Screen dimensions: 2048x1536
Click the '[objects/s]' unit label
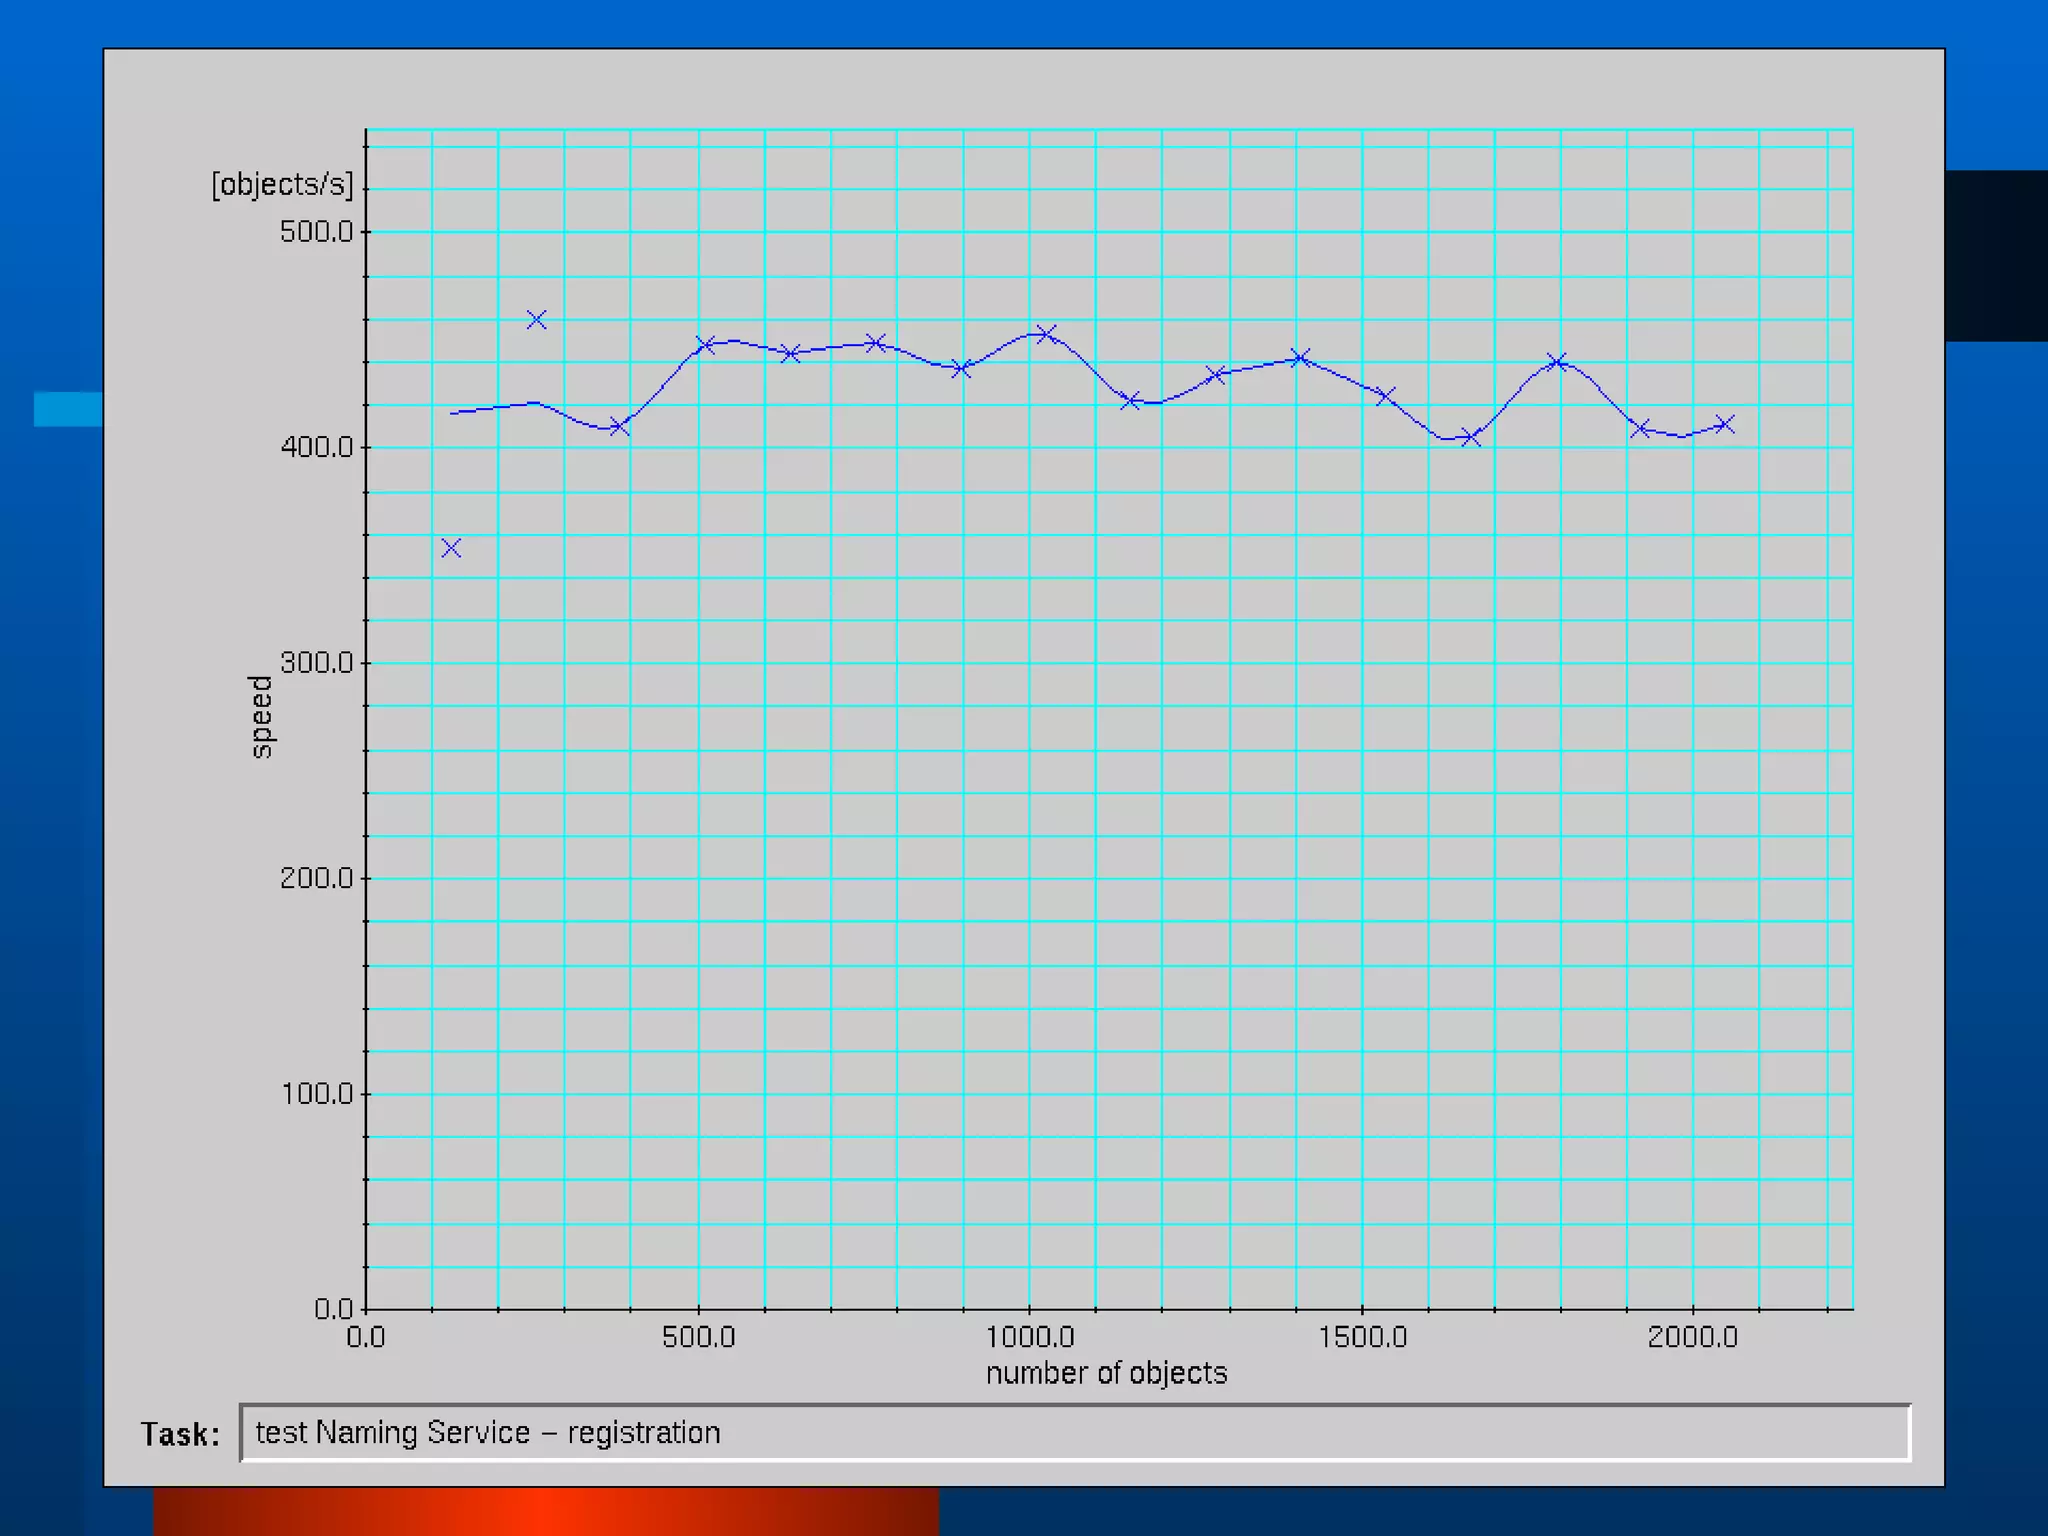(282, 184)
